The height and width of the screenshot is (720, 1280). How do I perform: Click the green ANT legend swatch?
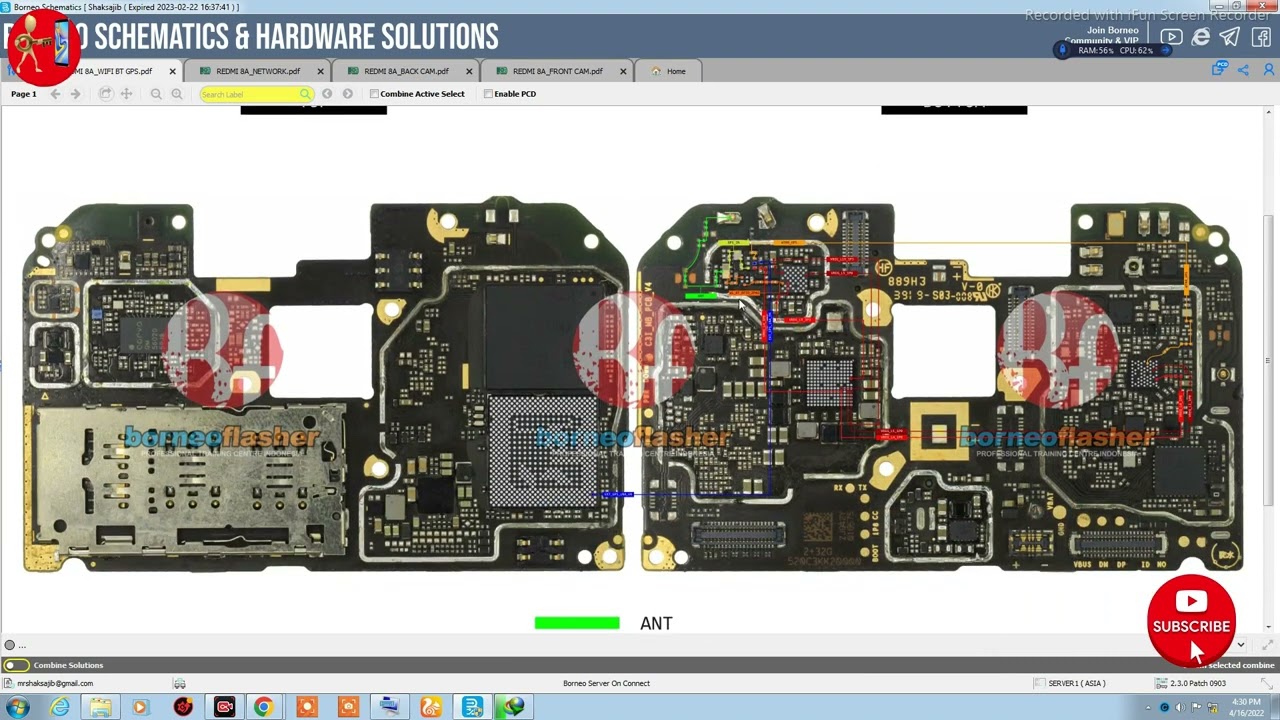(577, 623)
